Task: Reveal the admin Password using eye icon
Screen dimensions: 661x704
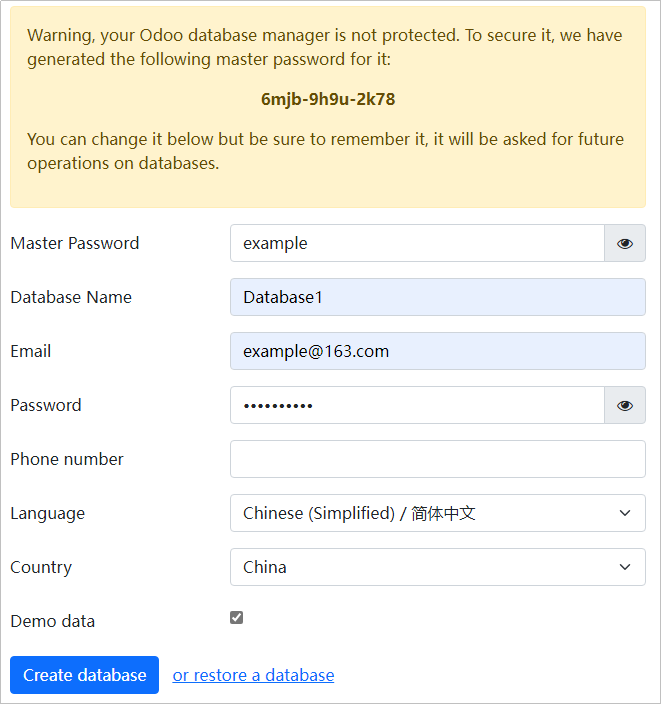Action: (625, 405)
